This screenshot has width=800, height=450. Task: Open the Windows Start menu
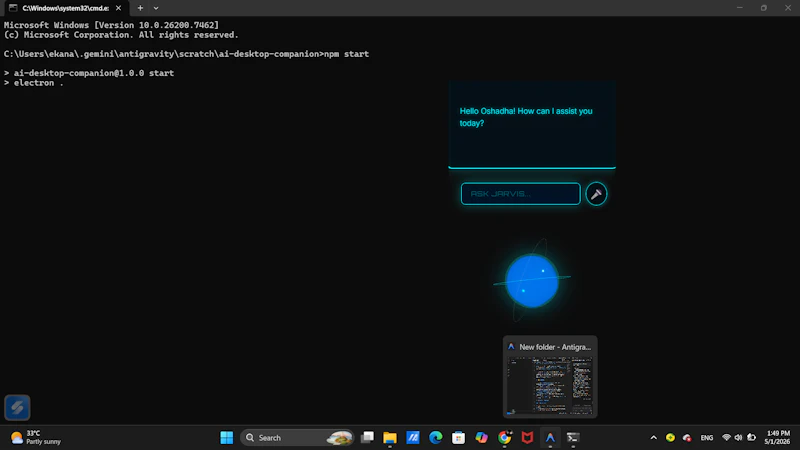[x=227, y=437]
